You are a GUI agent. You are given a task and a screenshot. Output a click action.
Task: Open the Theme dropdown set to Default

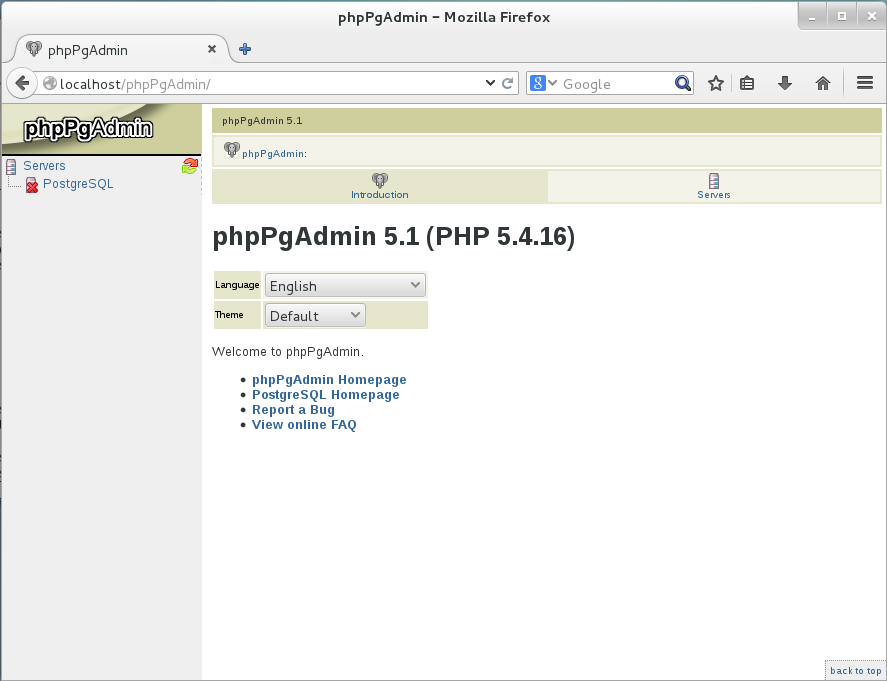(315, 316)
